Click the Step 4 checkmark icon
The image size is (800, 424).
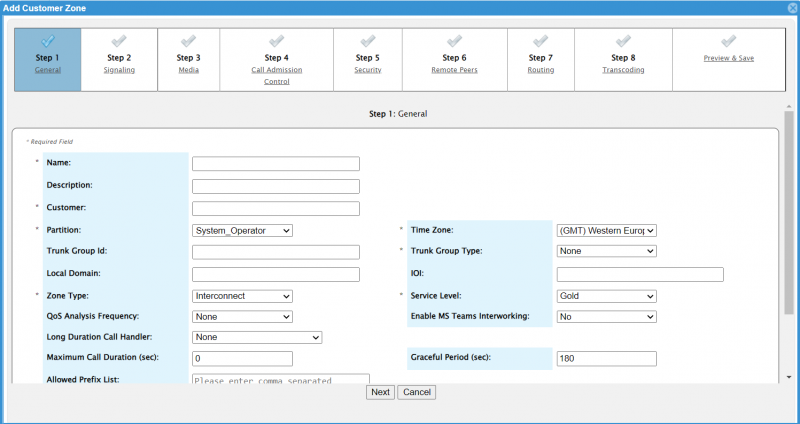click(277, 41)
